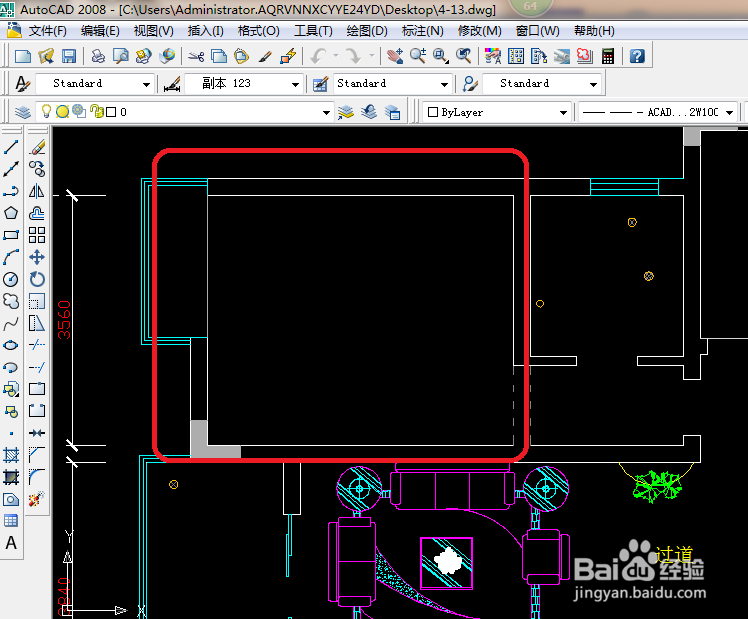Click the ByLayer color swatch box
Image resolution: width=748 pixels, height=619 pixels.
[x=433, y=112]
